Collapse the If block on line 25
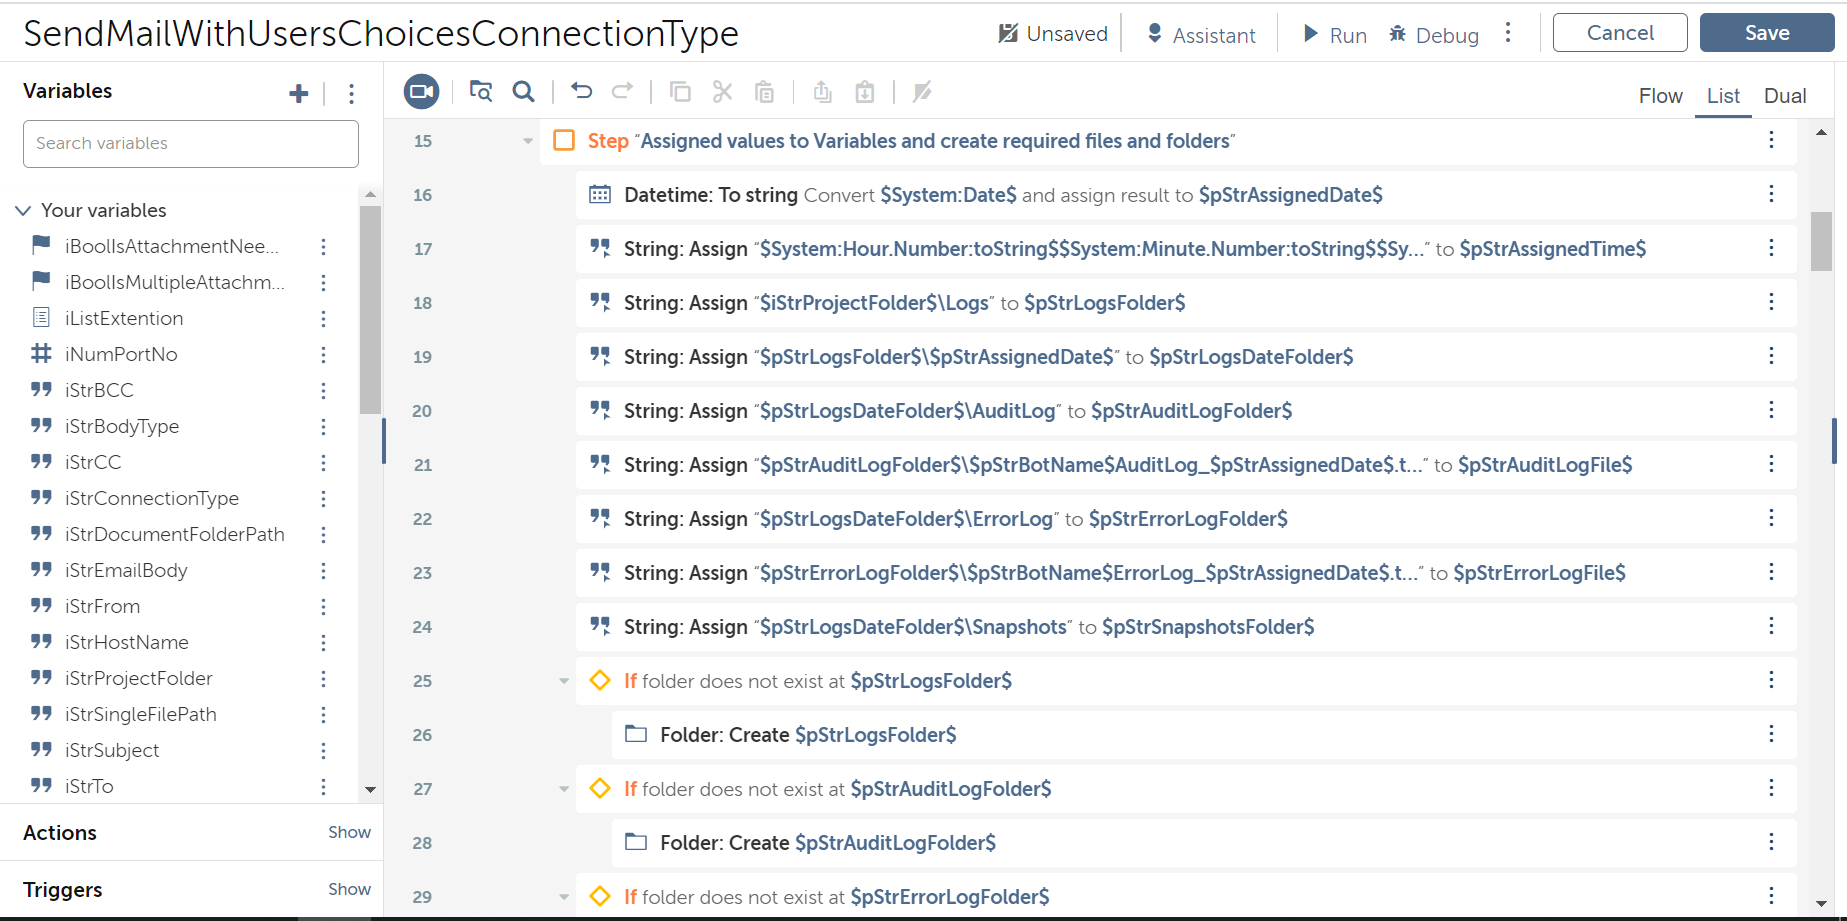Screen dimensions: 1847x921 tap(564, 681)
